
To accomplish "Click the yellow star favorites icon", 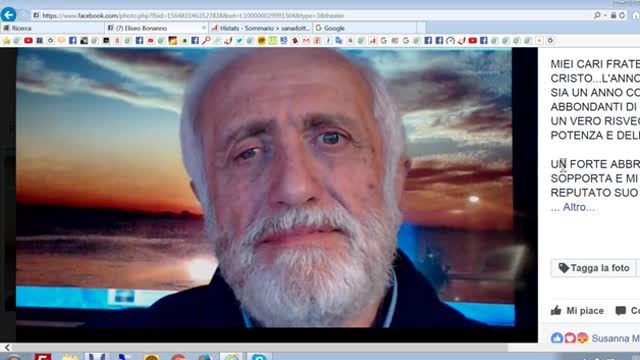I will 6,40.
